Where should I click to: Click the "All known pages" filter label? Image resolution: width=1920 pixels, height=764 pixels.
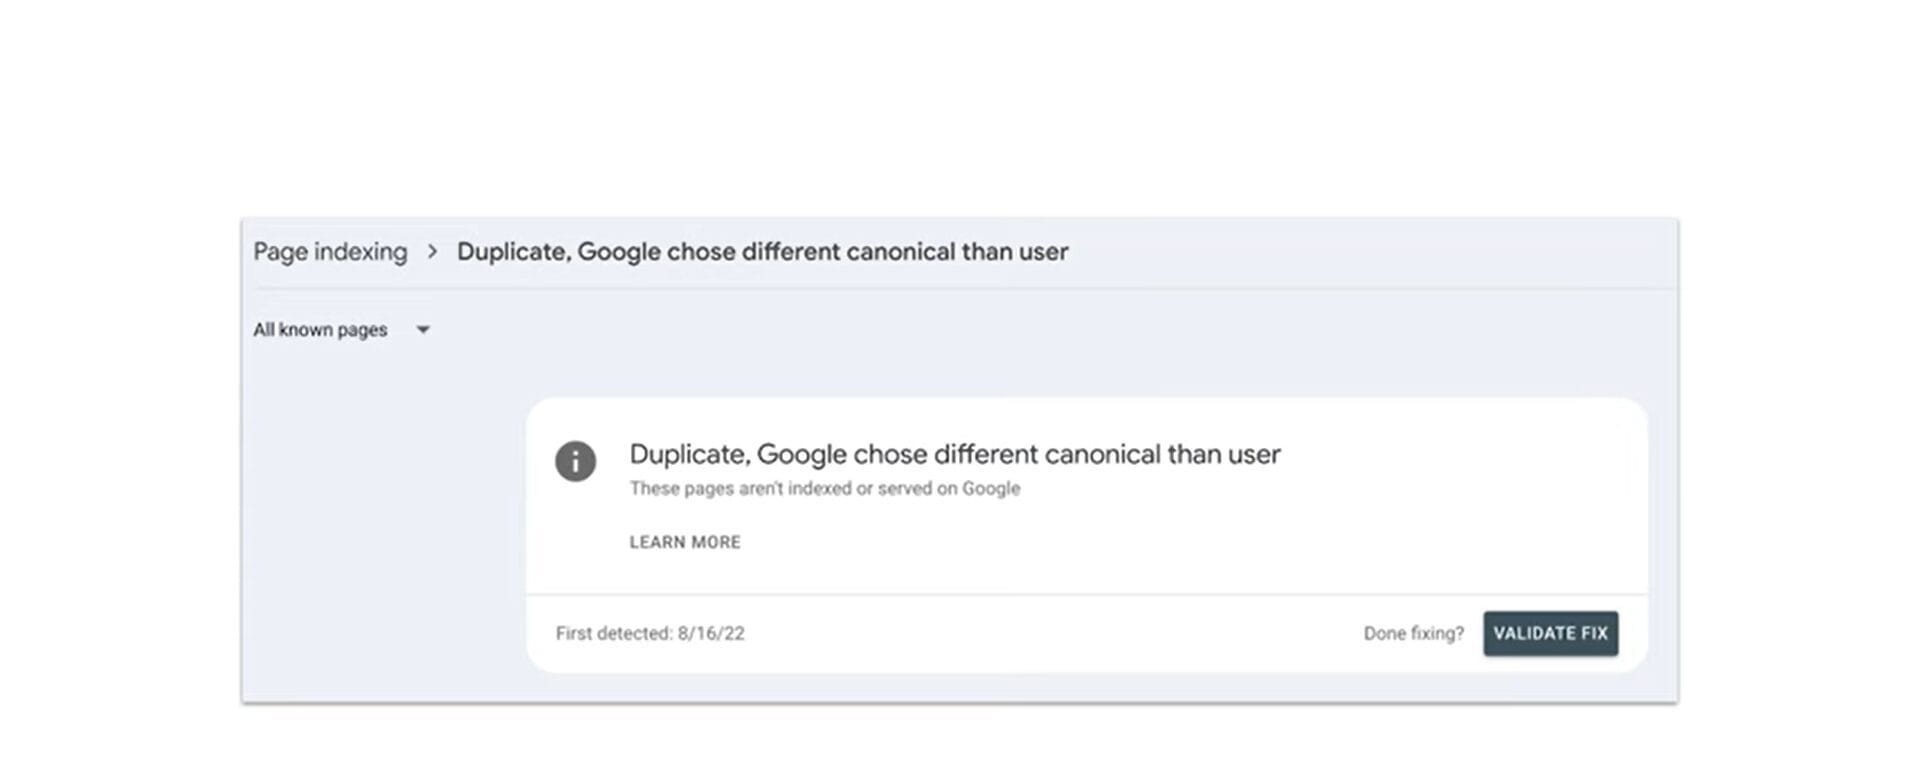(320, 330)
